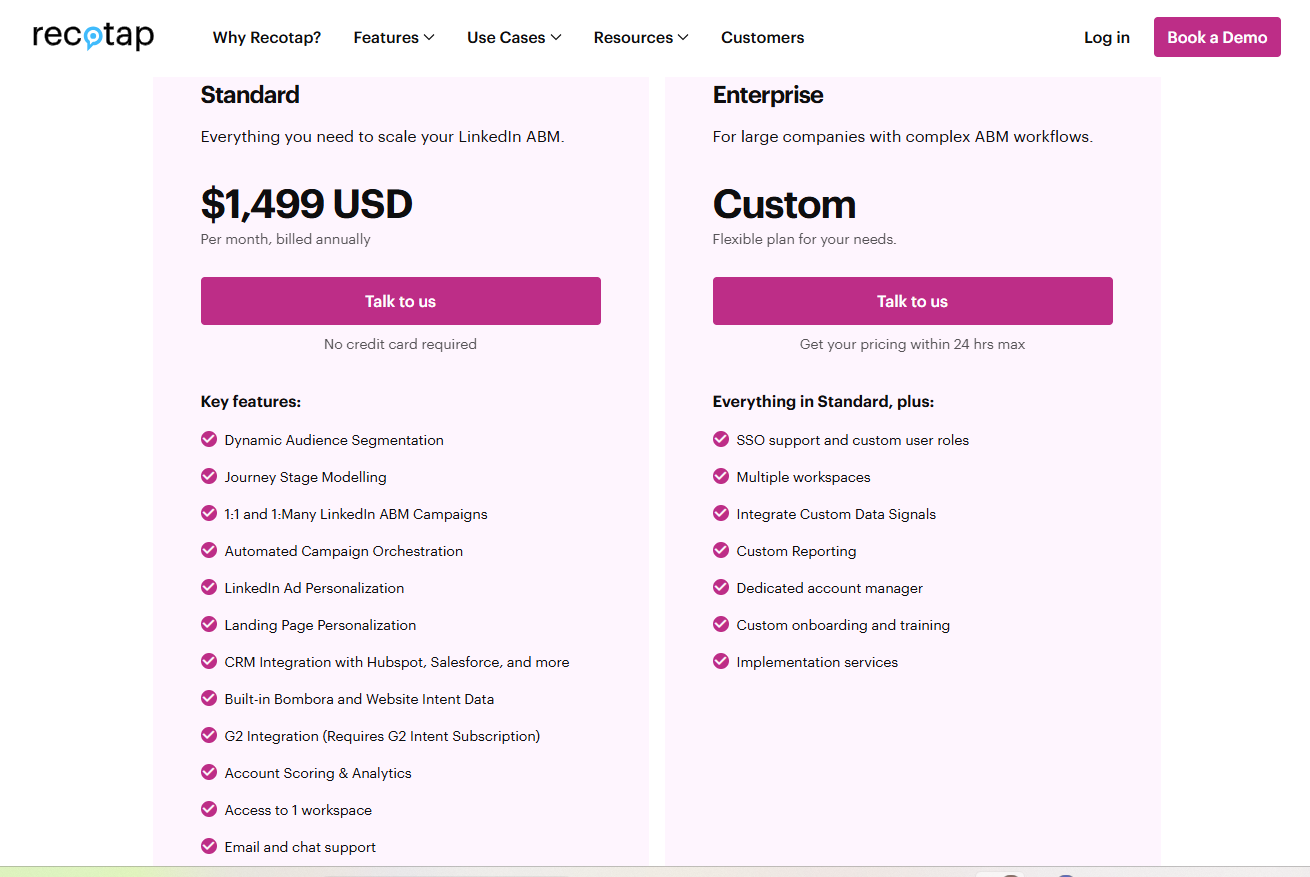Click the checkmark beside Email and chat support
The width and height of the screenshot is (1310, 877).
(x=209, y=846)
